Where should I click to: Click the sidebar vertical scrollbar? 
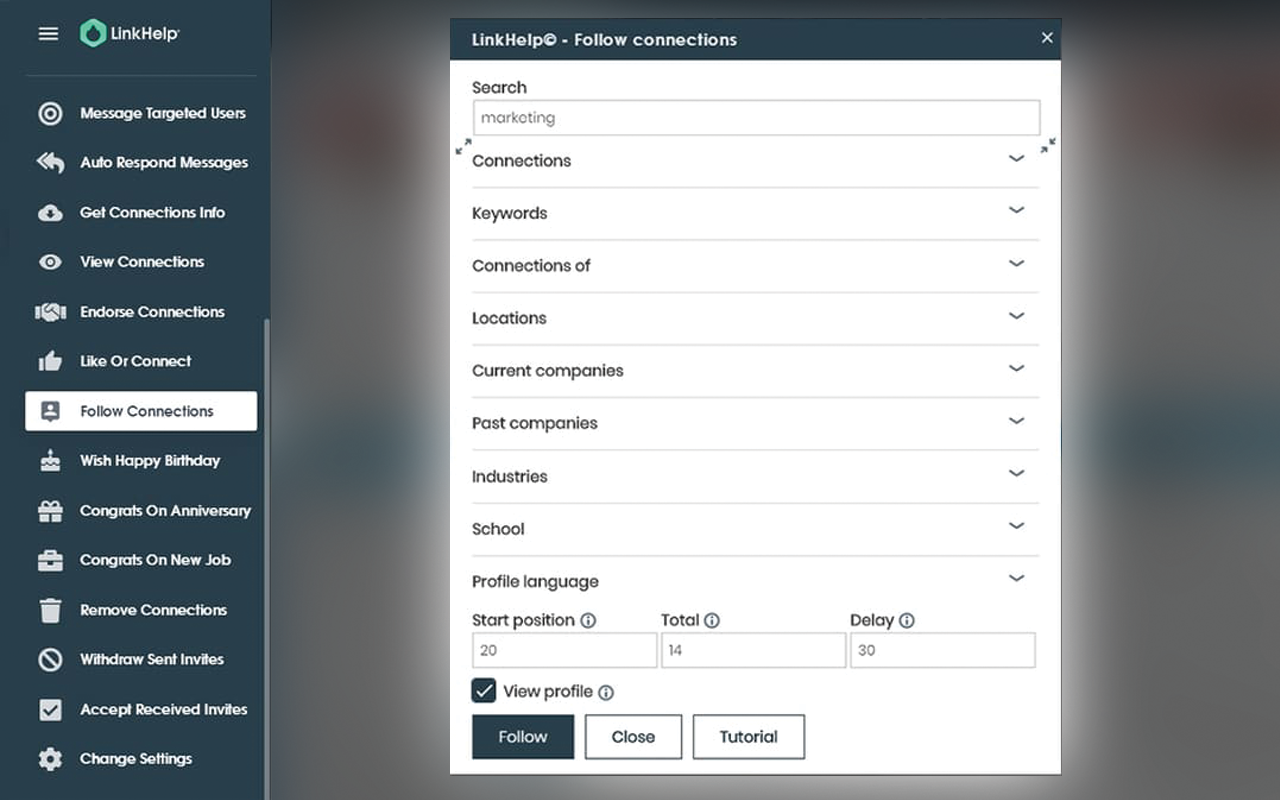coord(266,558)
